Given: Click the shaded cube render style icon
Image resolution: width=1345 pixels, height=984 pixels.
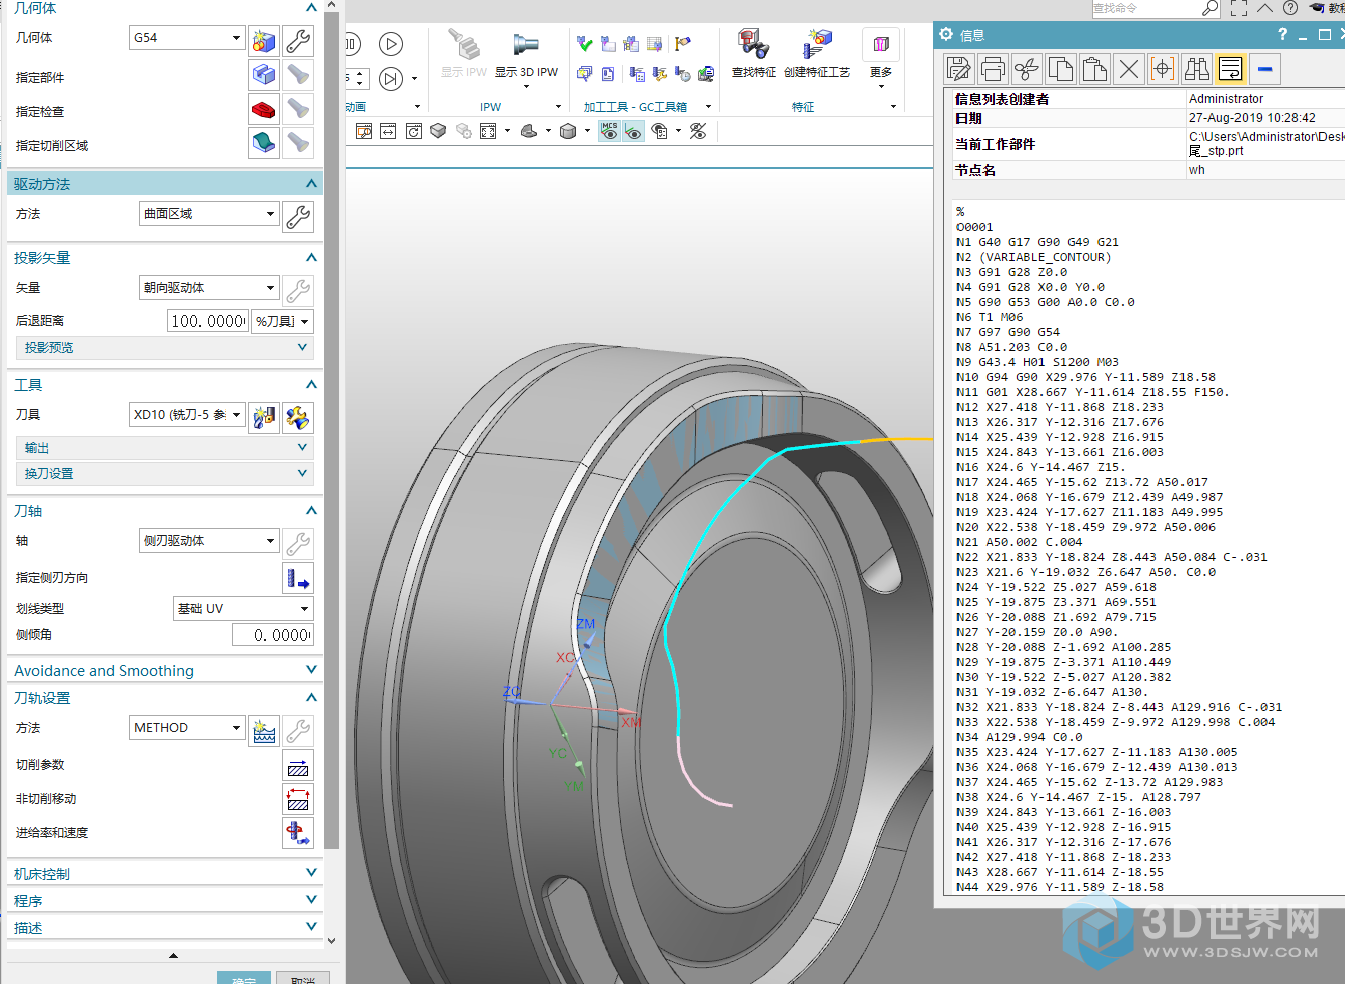Looking at the screenshot, I should [568, 131].
